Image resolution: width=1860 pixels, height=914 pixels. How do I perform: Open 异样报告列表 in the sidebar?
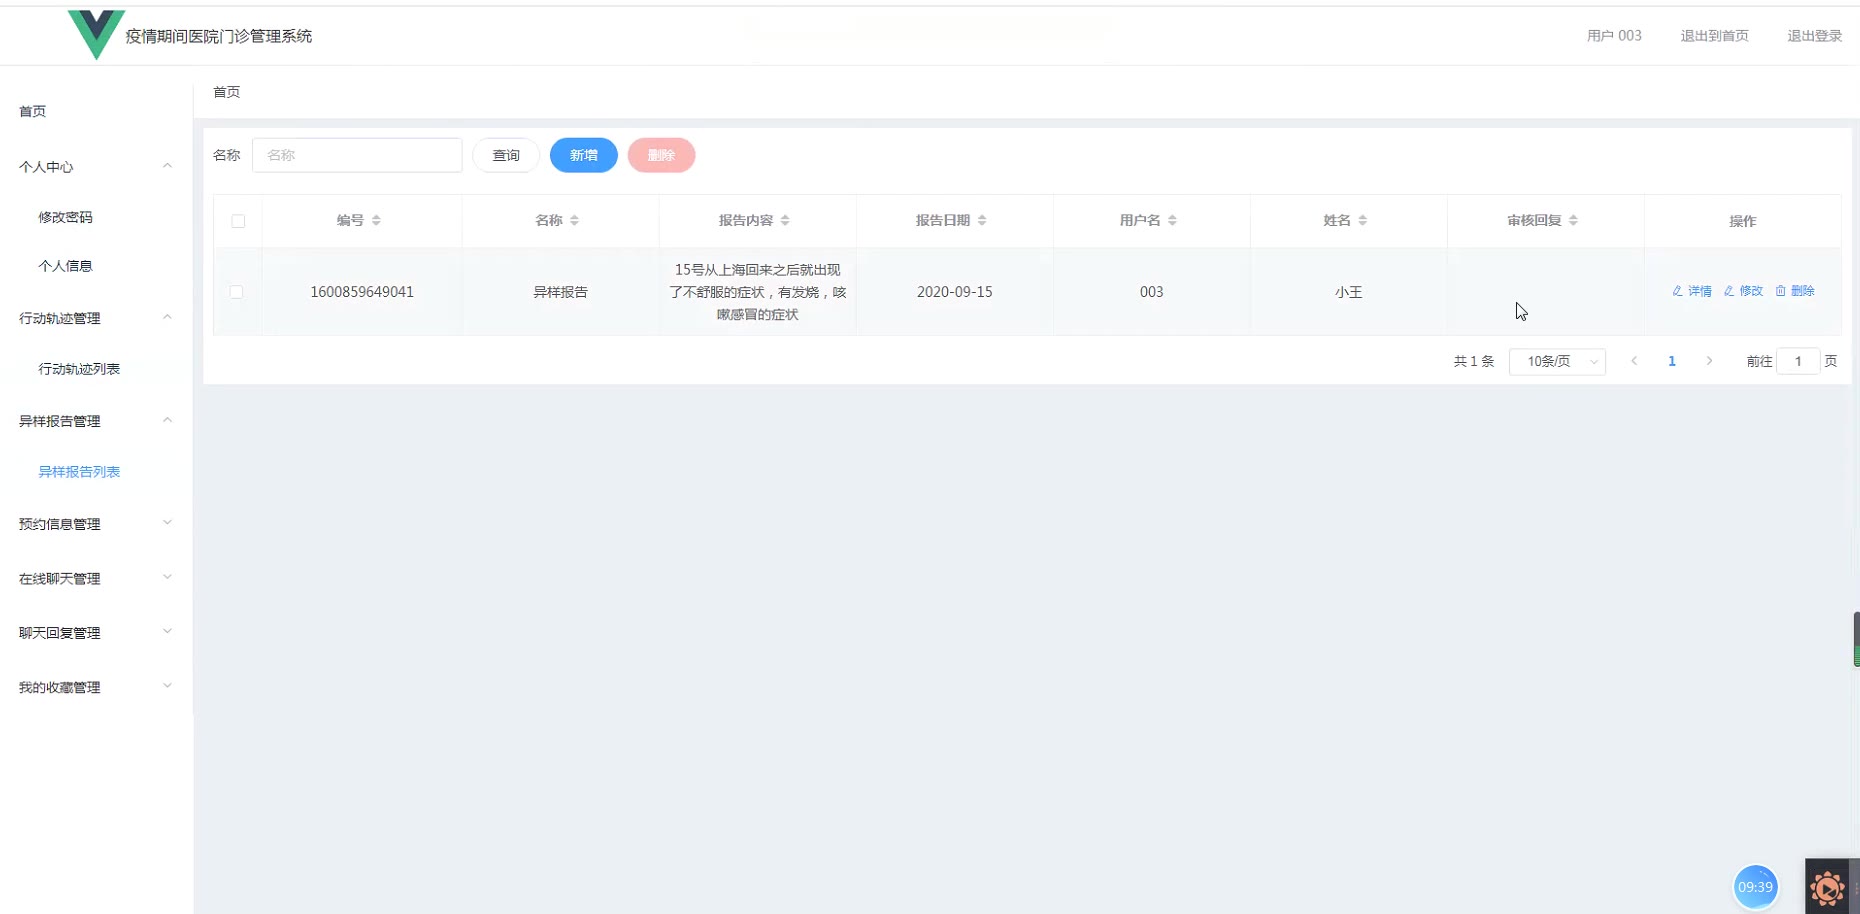(79, 472)
